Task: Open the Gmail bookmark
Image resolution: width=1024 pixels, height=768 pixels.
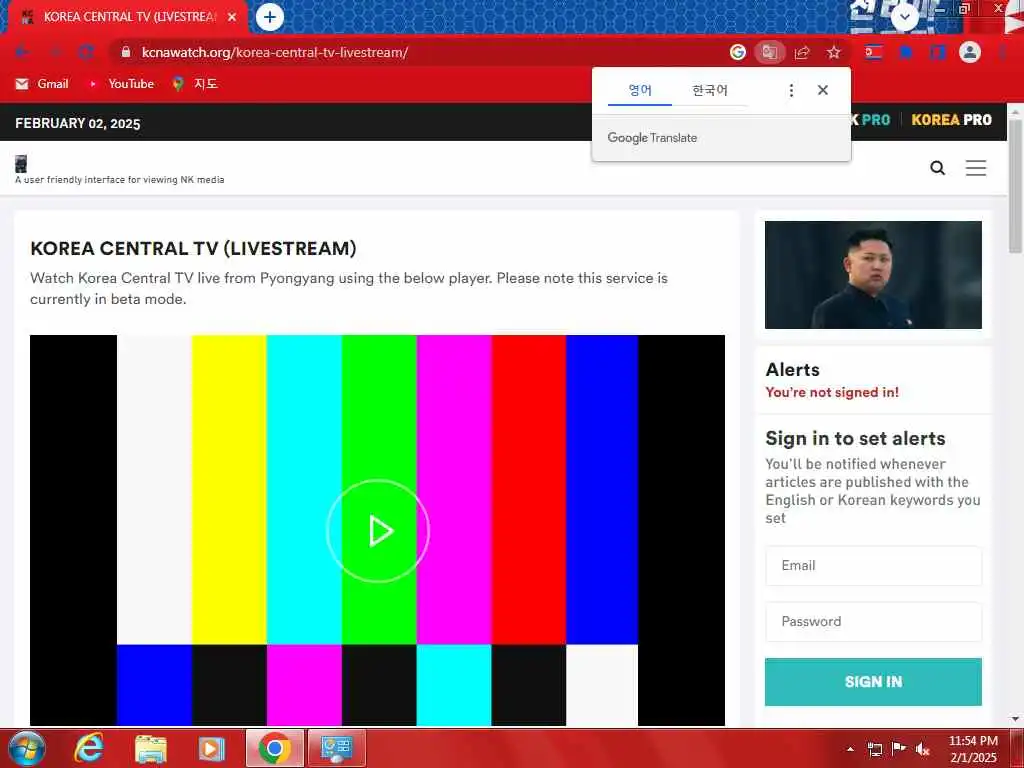Action: pyautogui.click(x=42, y=84)
